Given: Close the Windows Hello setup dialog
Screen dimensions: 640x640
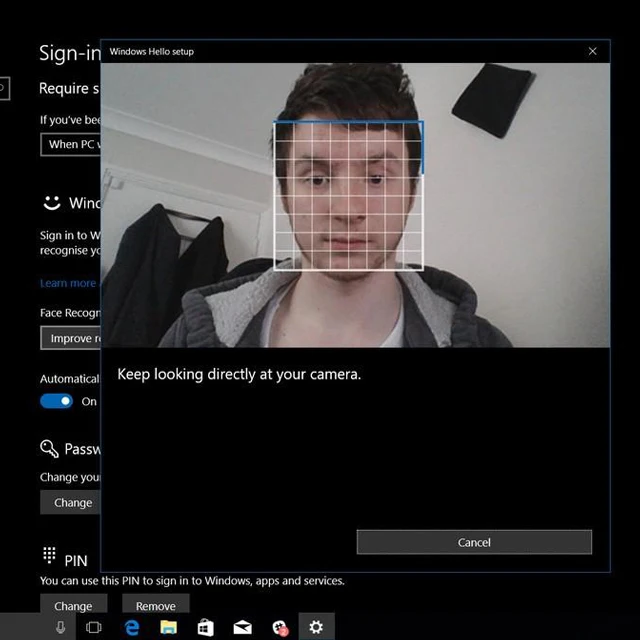Looking at the screenshot, I should click(x=592, y=51).
